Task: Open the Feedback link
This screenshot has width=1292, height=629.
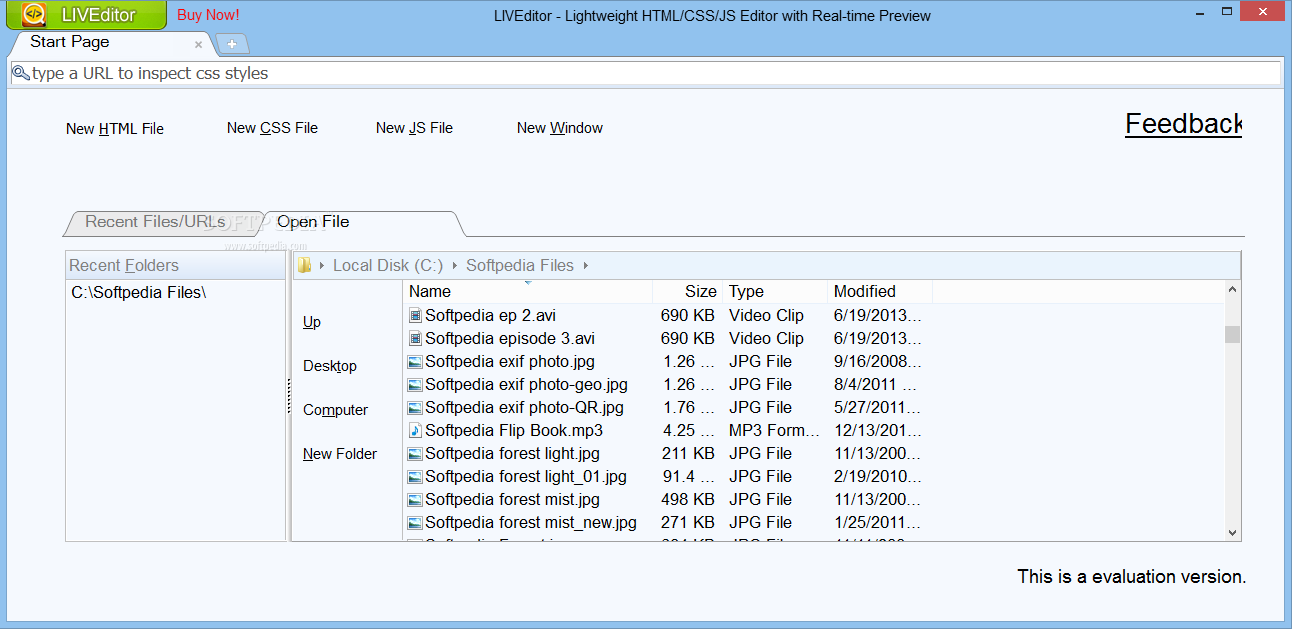Action: point(1183,124)
